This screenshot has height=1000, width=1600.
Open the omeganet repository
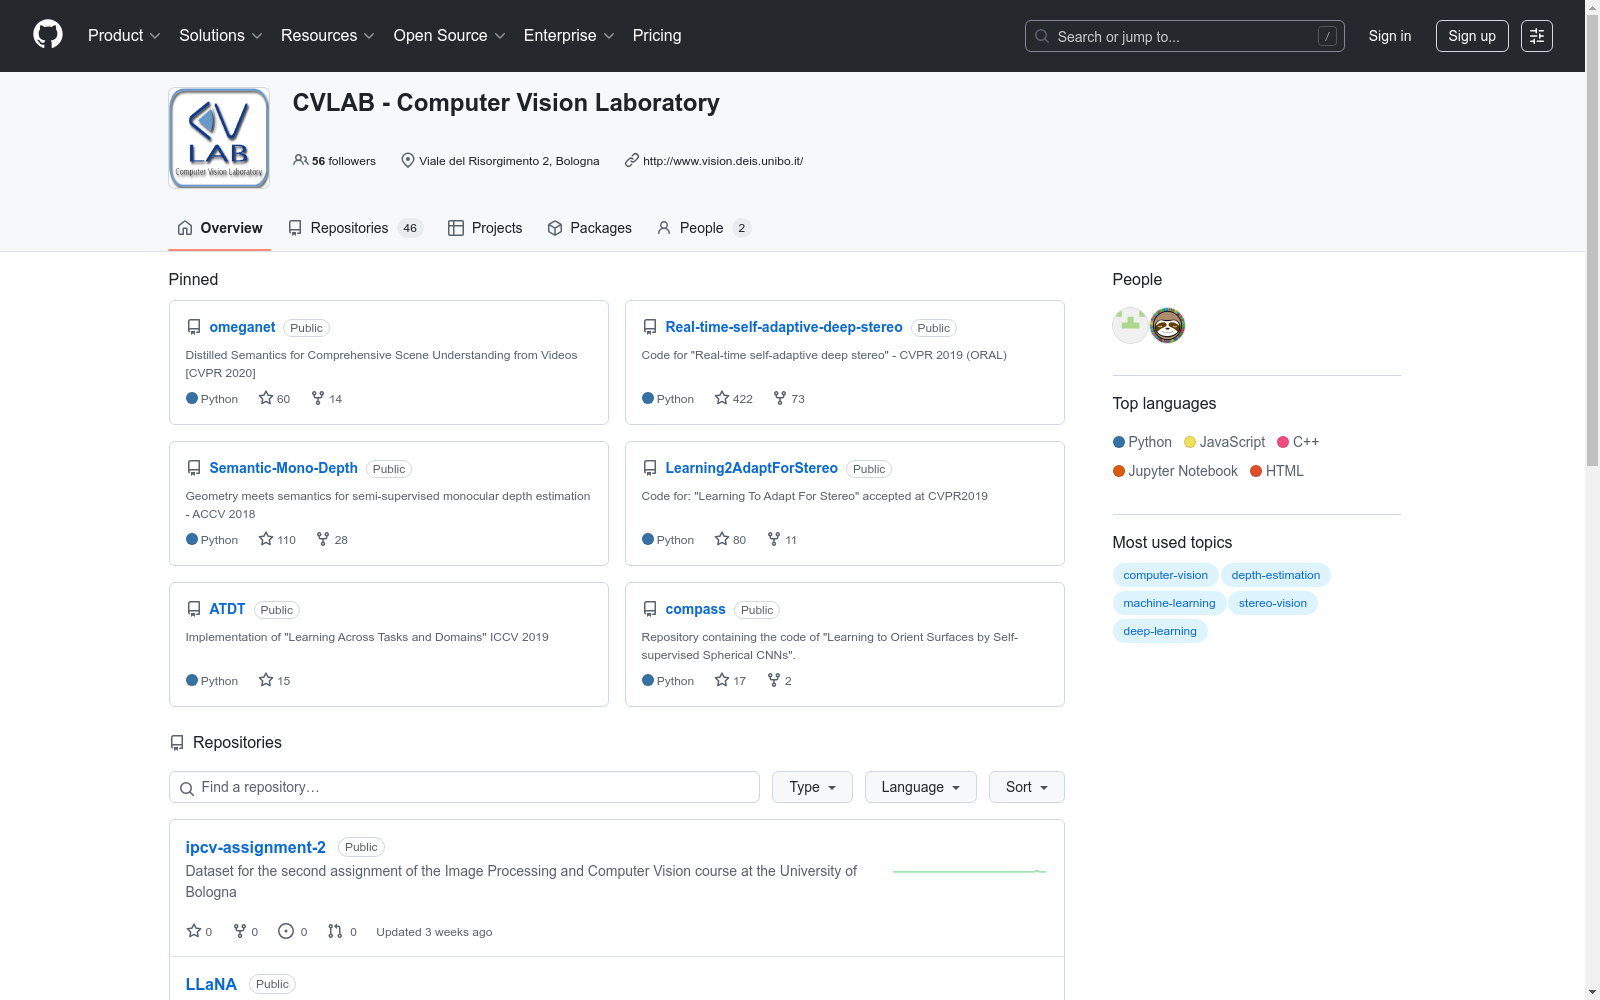(x=242, y=327)
